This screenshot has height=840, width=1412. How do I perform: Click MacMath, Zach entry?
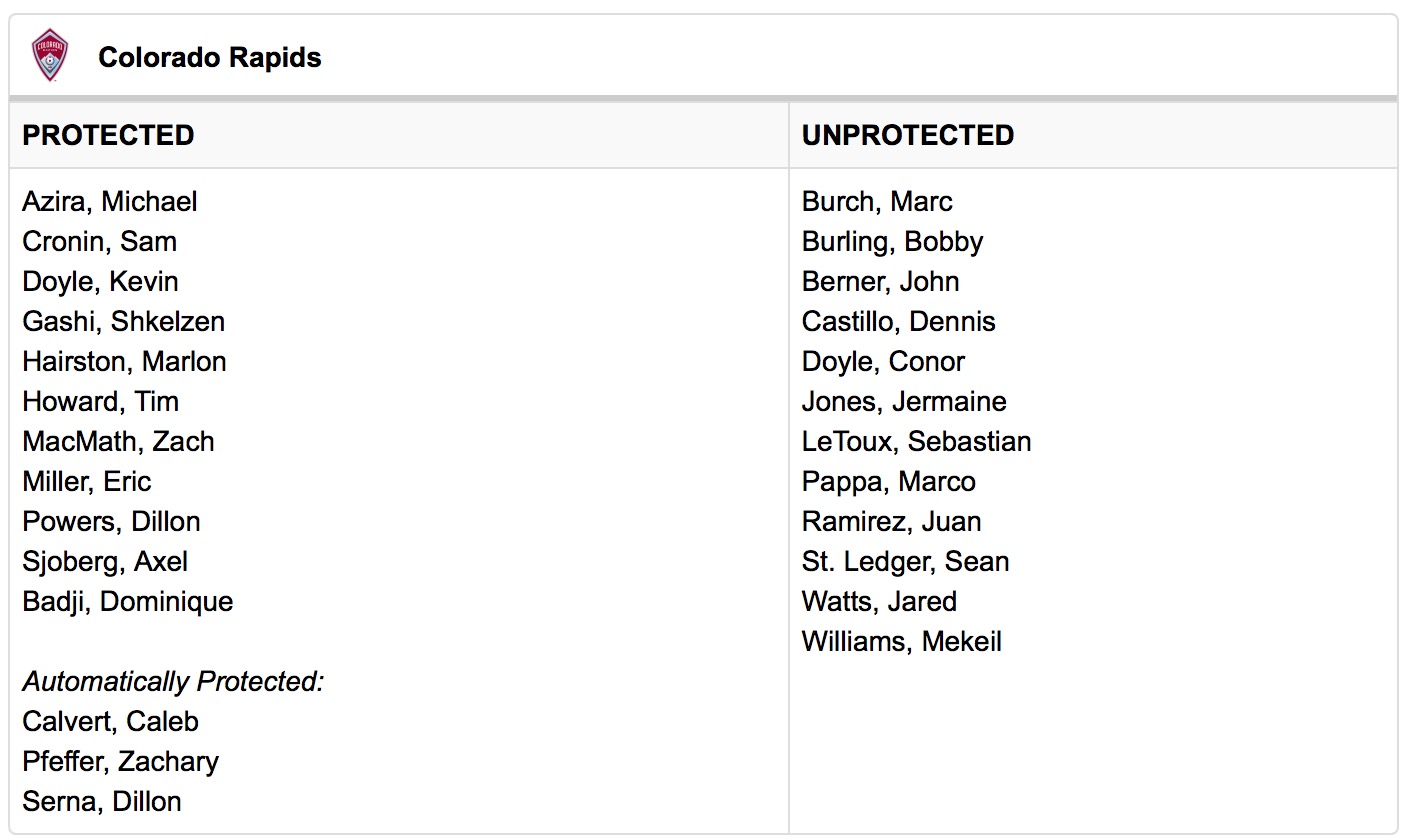(x=119, y=442)
